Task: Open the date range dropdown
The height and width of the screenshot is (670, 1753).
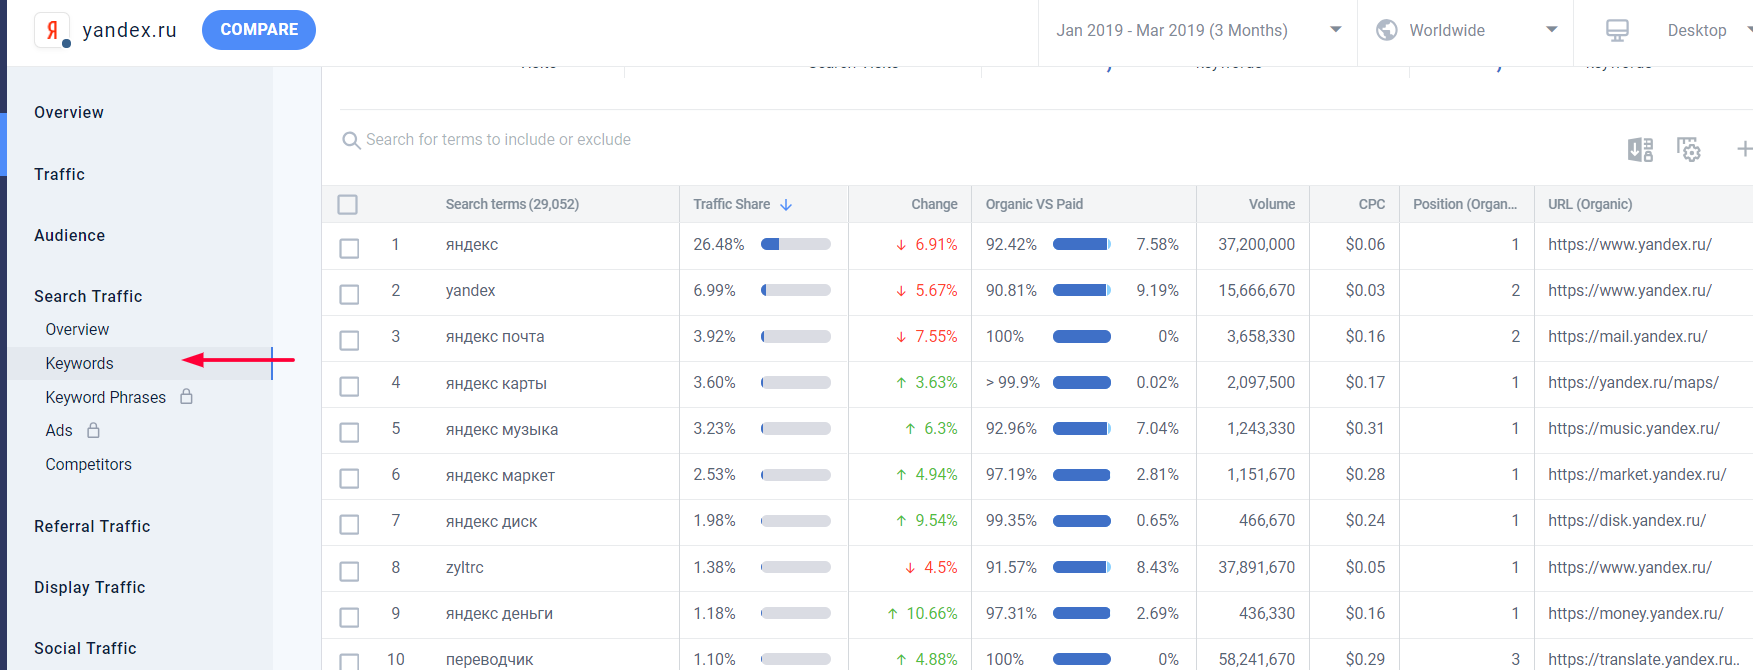Action: pos(1198,30)
